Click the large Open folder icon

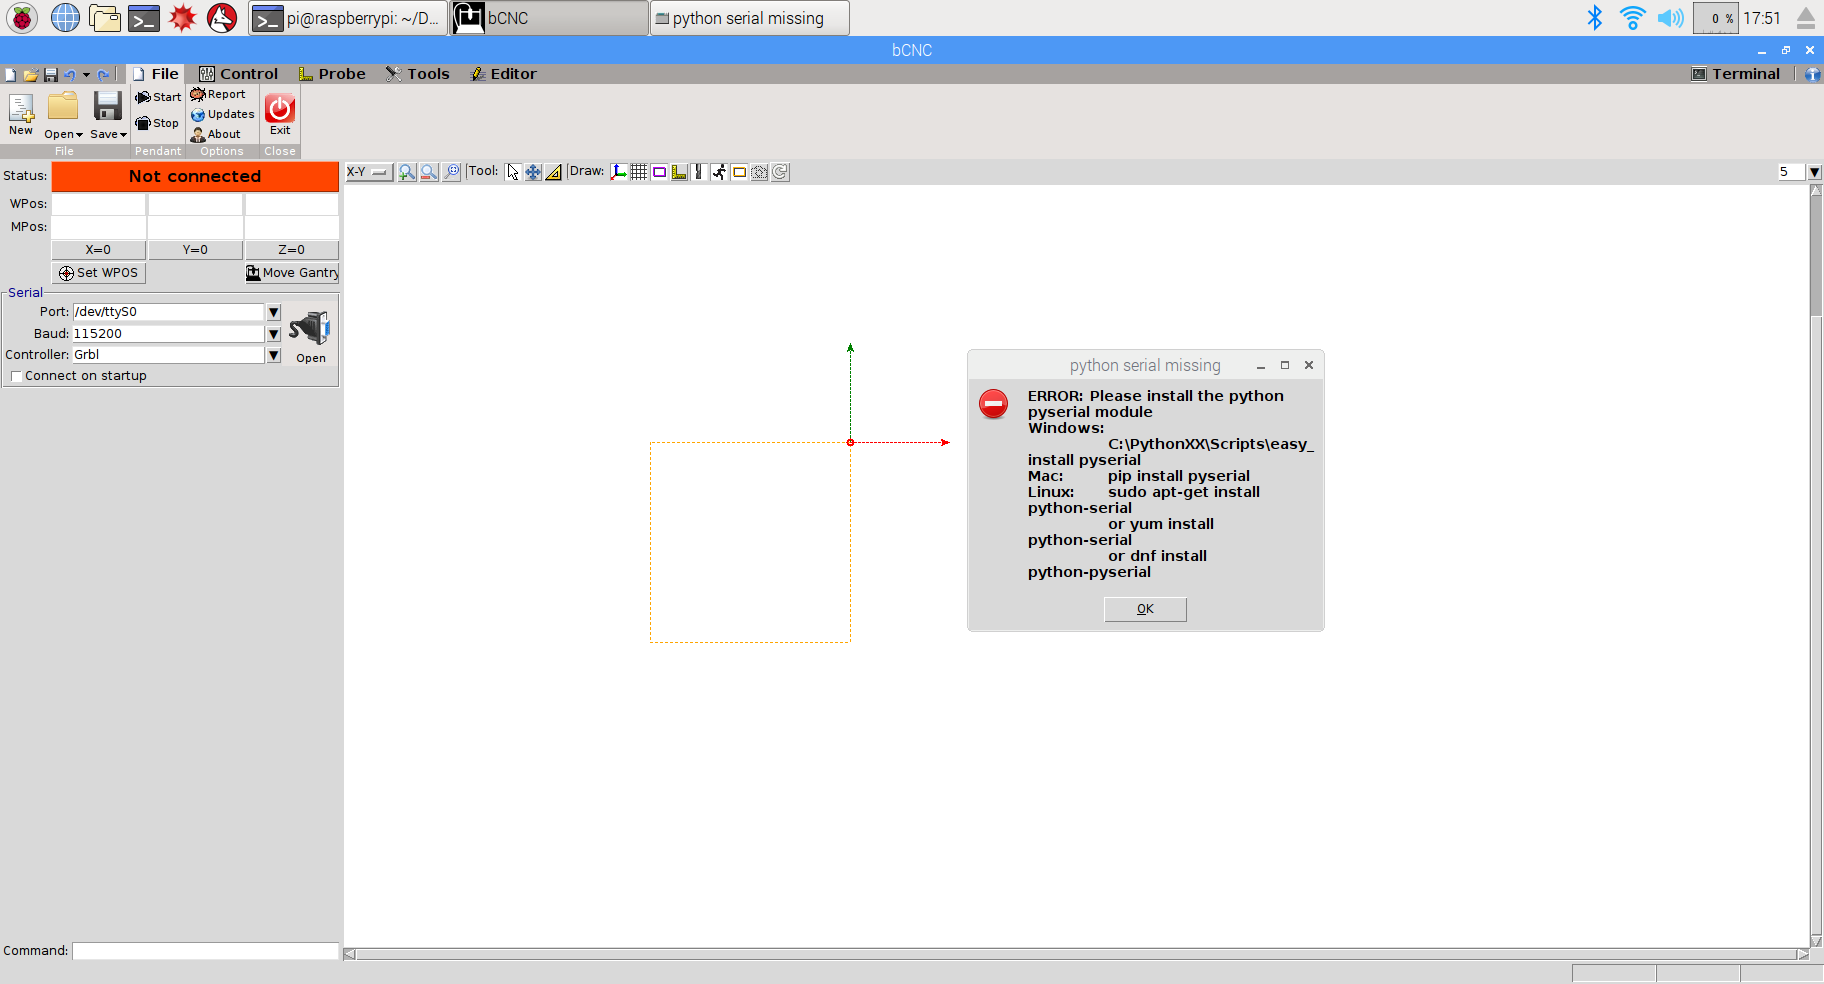point(63,106)
